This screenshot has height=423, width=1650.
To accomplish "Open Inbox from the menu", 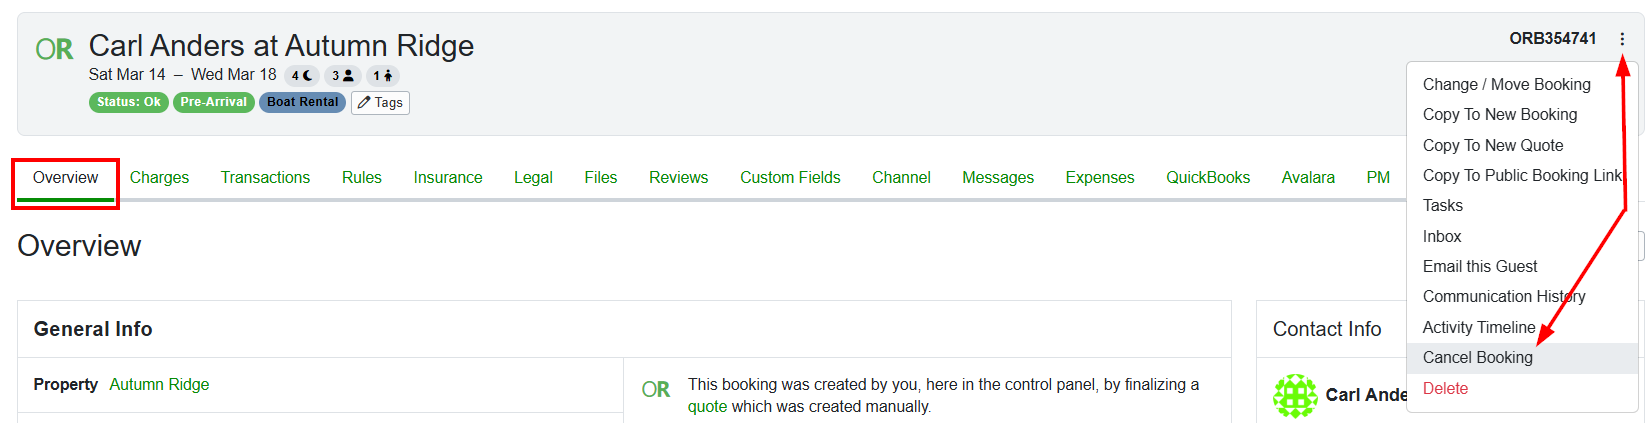I will 1522,237.
